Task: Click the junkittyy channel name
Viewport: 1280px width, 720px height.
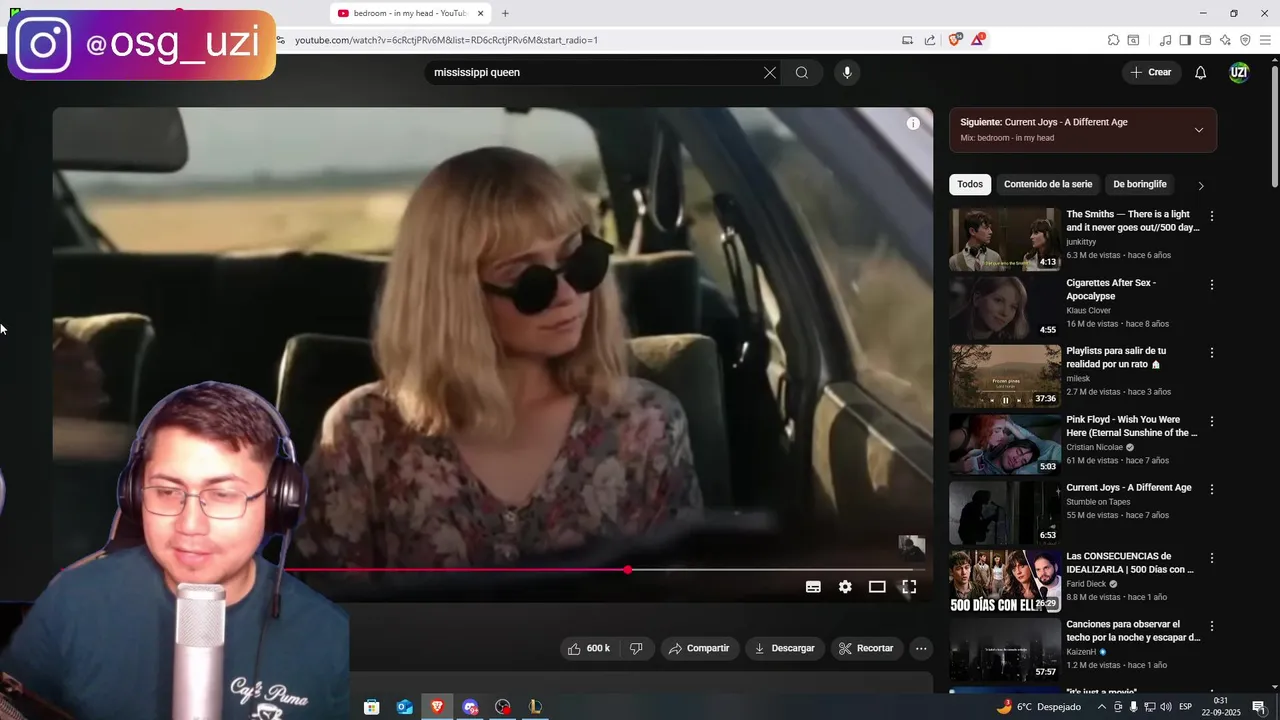Action: pos(1081,242)
